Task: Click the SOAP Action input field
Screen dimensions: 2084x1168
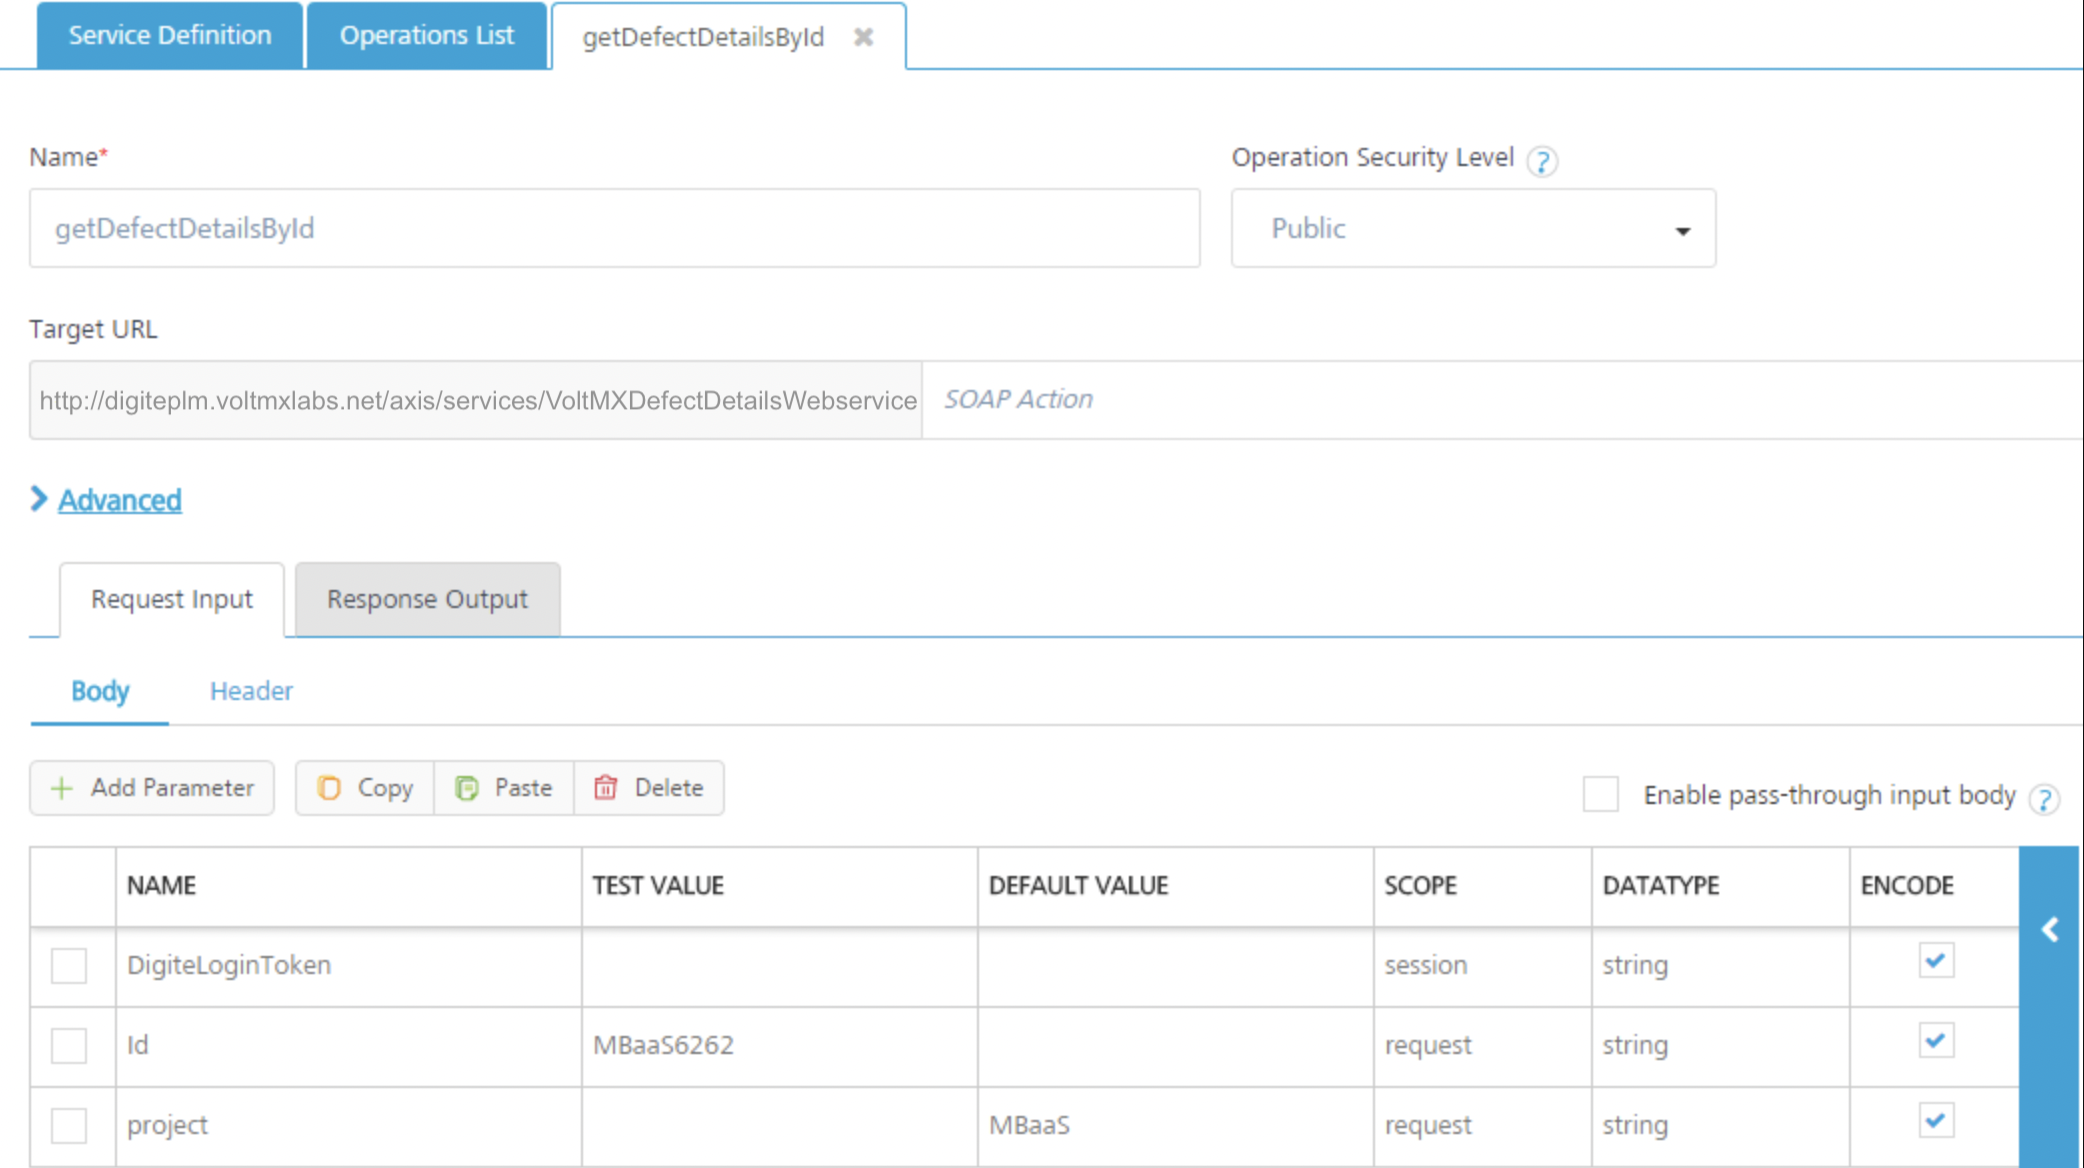Action: [1500, 400]
